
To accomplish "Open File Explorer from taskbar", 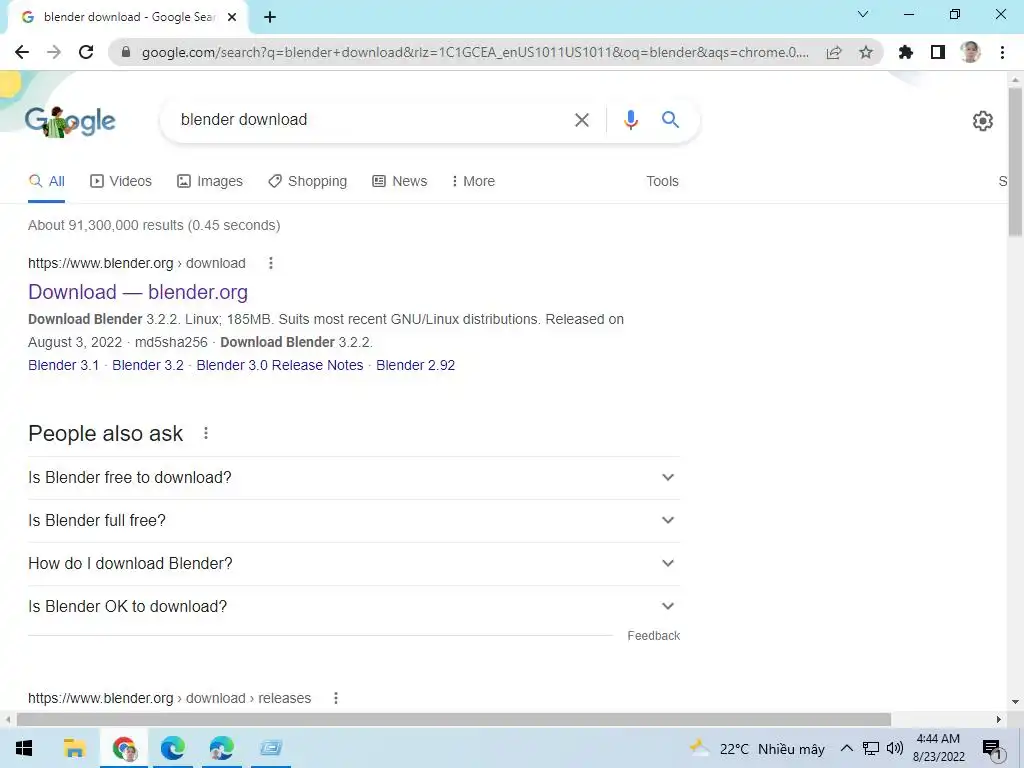I will click(74, 748).
